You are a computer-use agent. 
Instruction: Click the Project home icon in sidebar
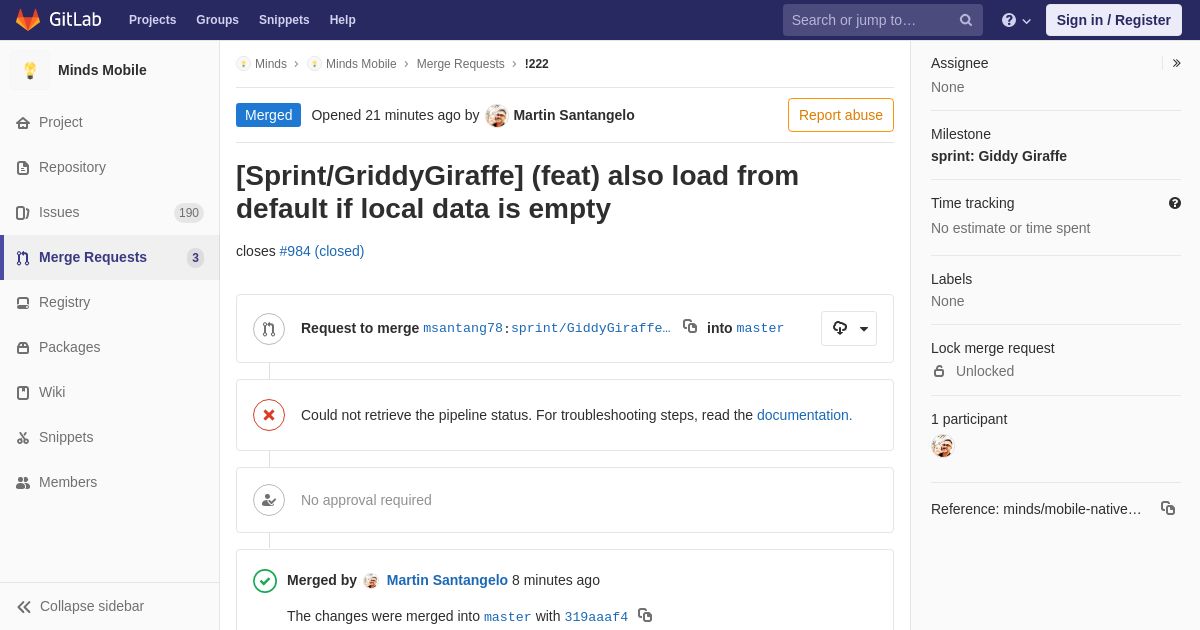click(x=23, y=123)
